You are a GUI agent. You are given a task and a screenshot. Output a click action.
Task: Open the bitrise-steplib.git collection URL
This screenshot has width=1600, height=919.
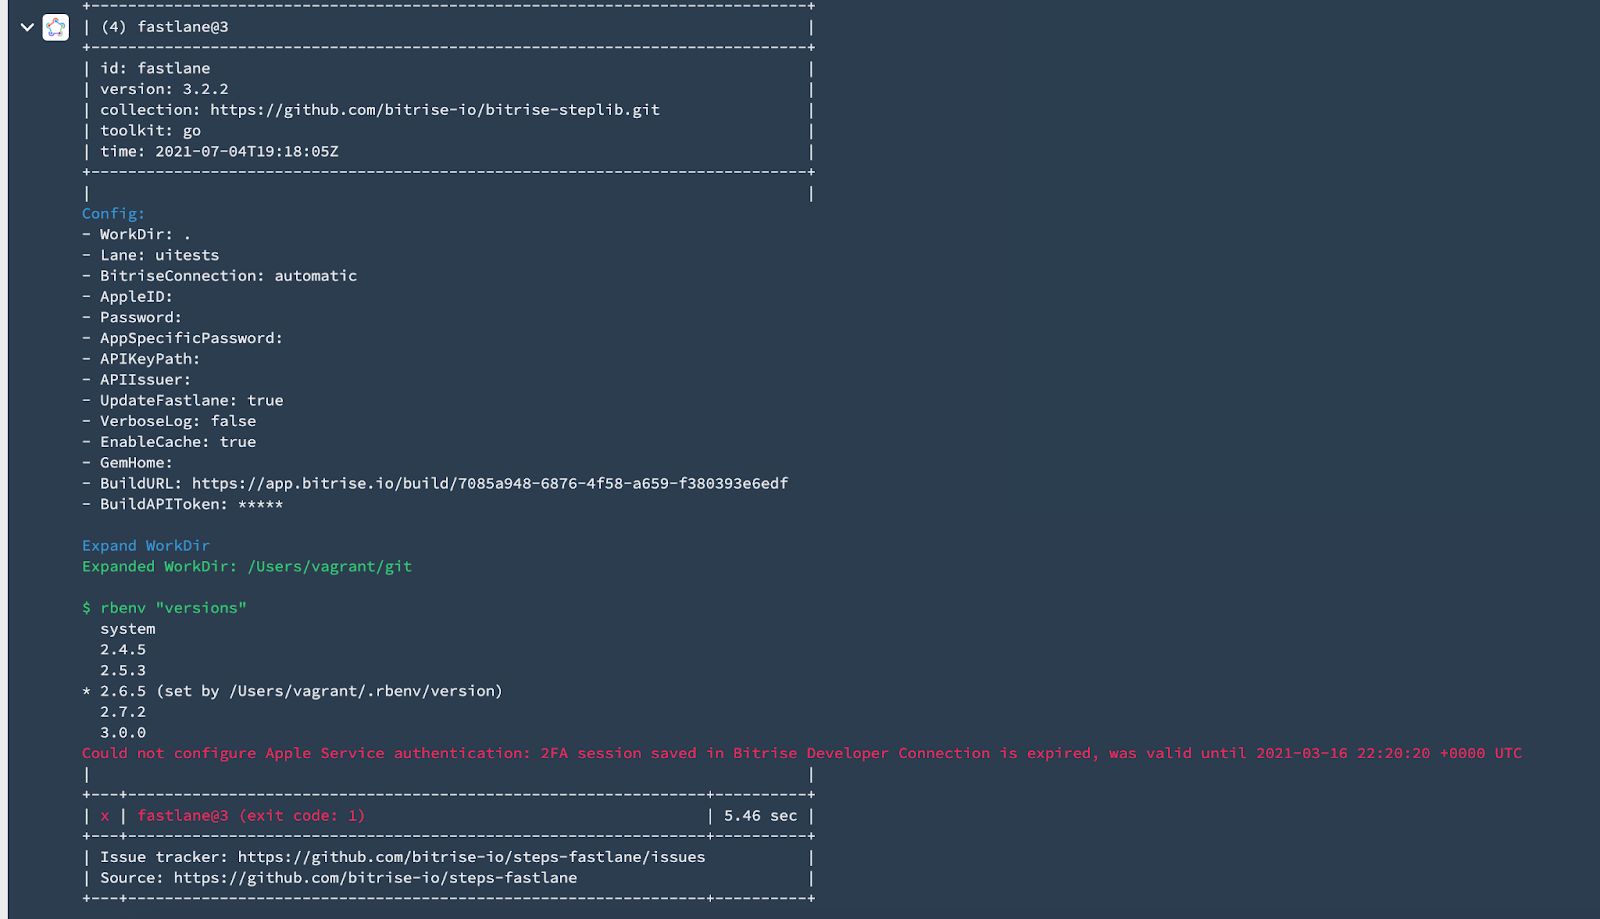(435, 110)
